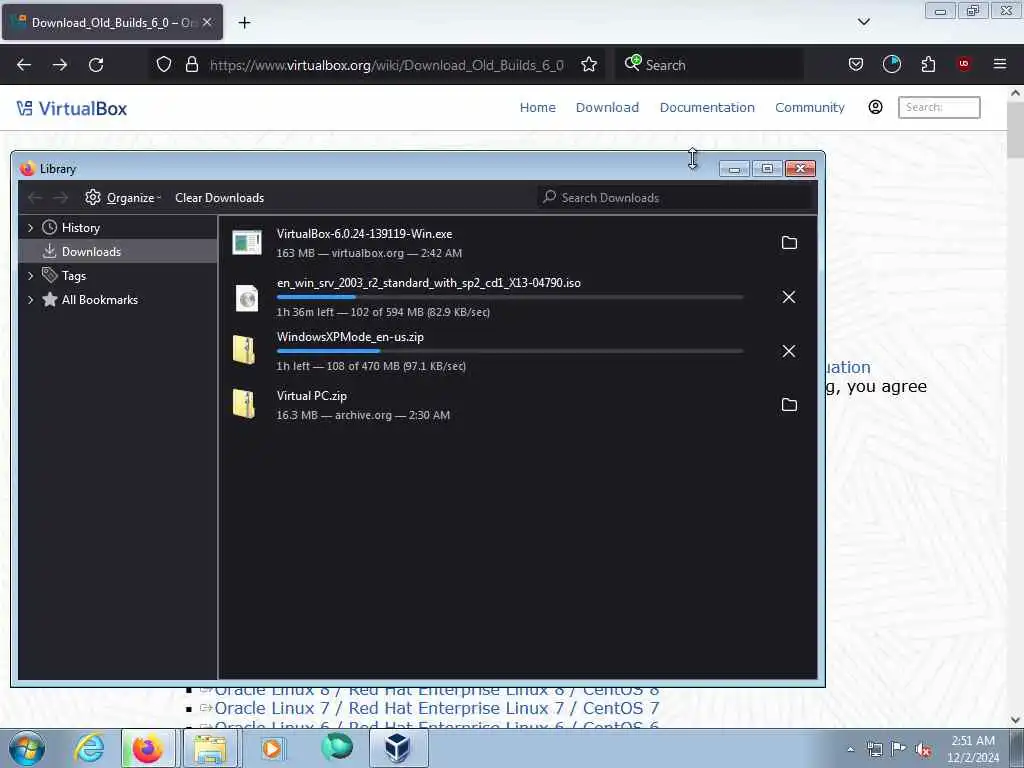Click the site security padlock

191,65
